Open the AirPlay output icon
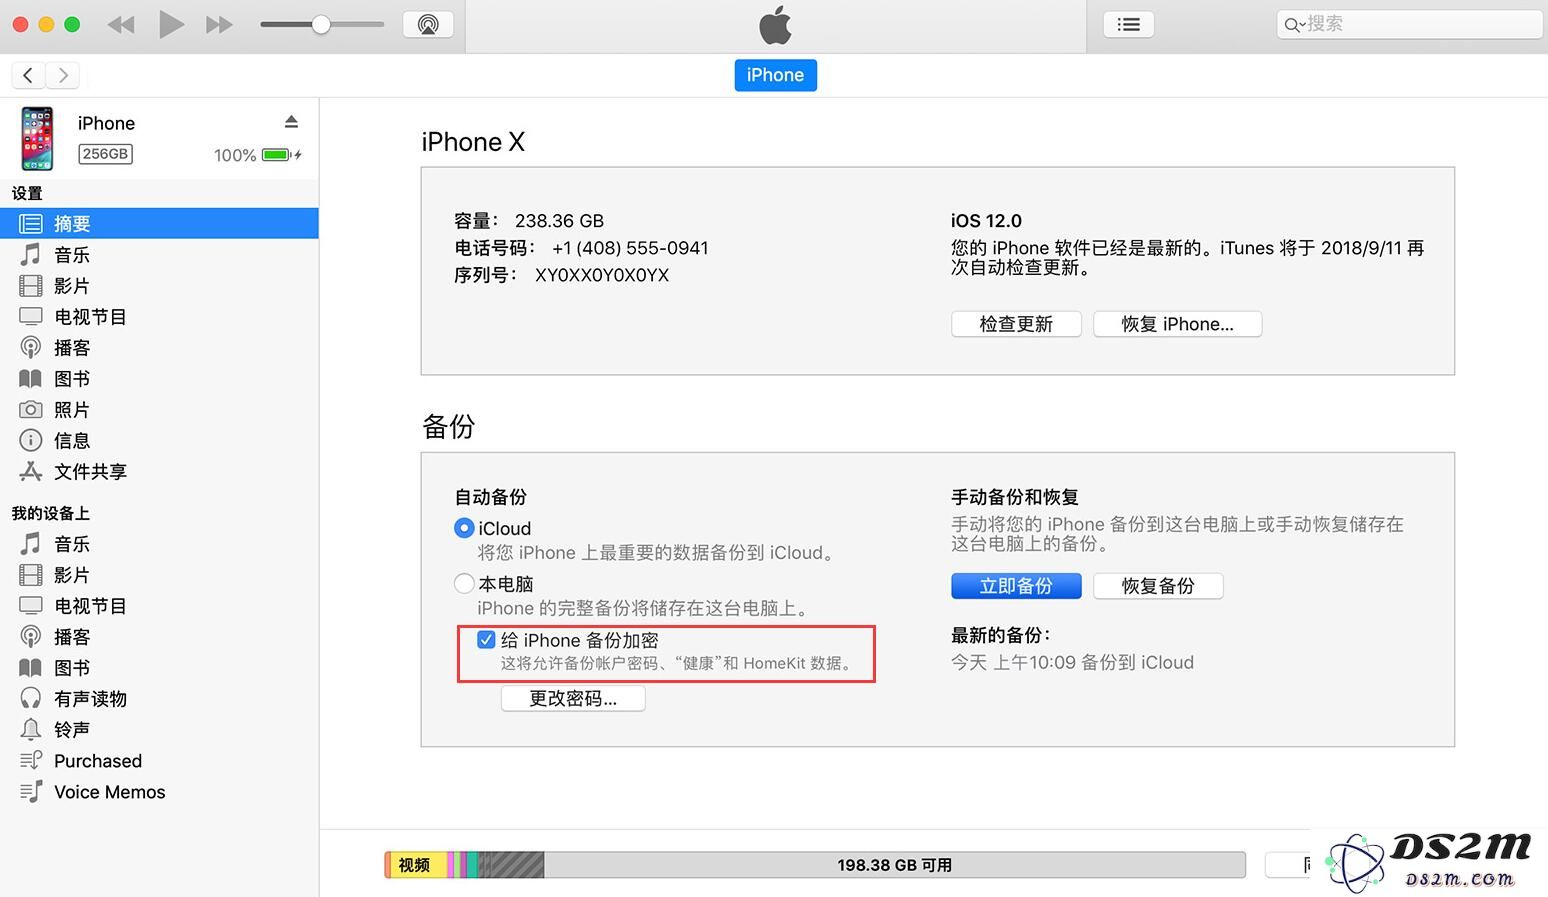 click(428, 25)
